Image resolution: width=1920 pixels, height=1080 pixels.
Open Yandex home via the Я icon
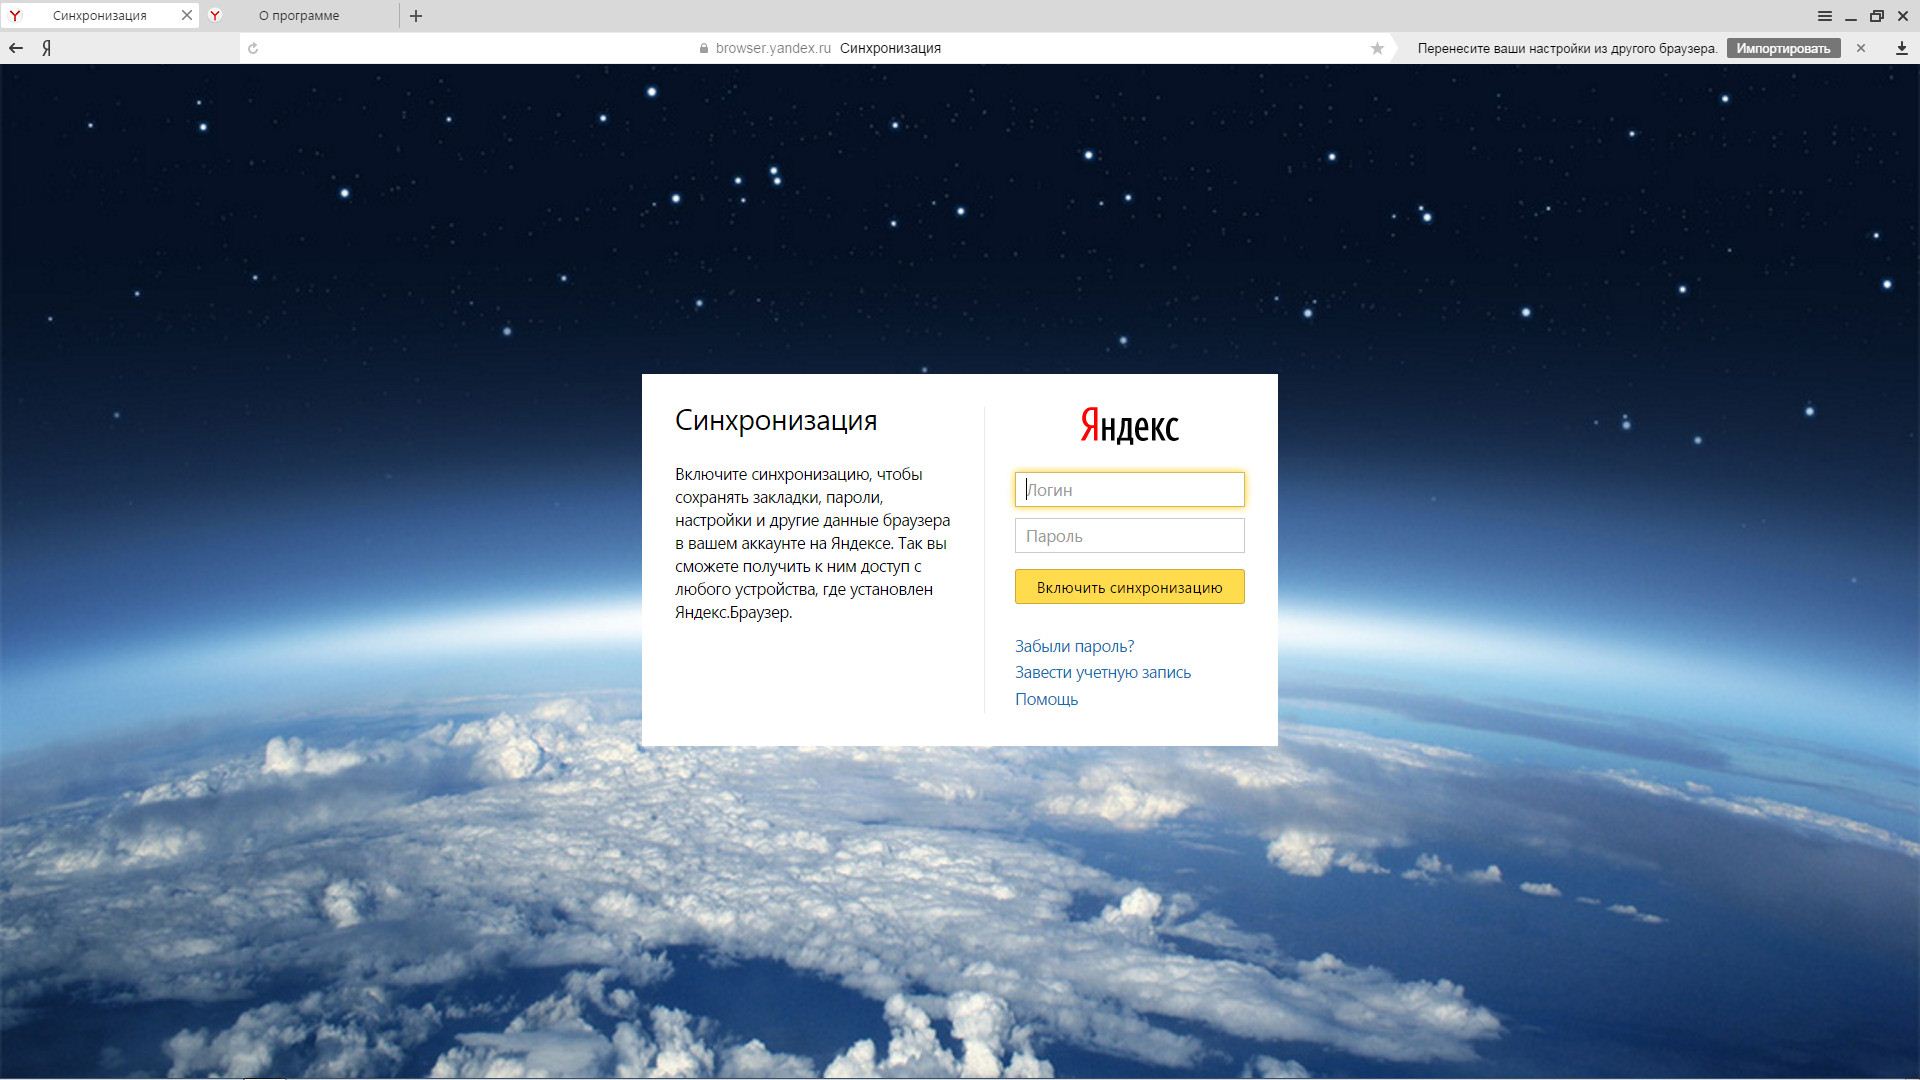coord(46,48)
